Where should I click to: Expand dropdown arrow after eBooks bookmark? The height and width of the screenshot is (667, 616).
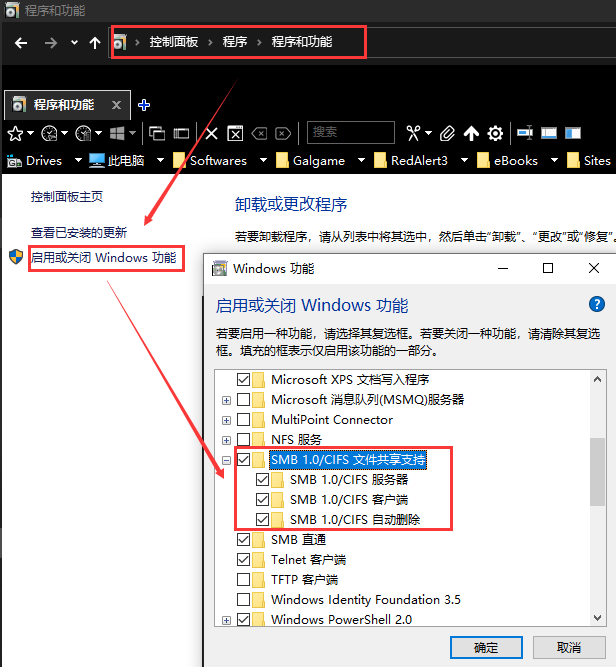[x=554, y=160]
